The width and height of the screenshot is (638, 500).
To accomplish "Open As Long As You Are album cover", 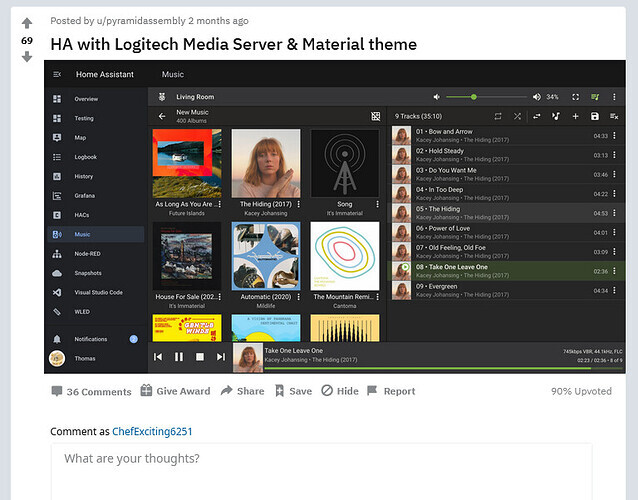I will coord(187,164).
